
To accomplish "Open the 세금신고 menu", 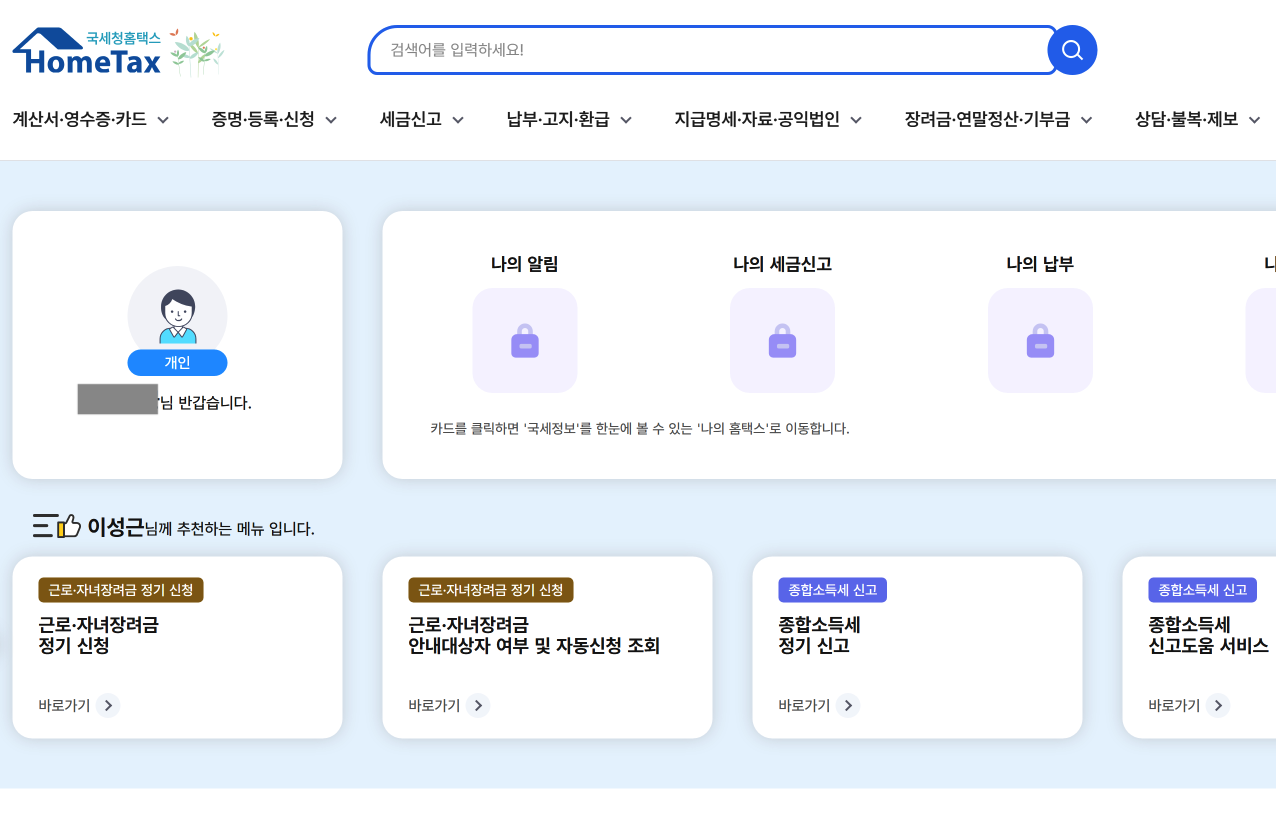I will click(x=411, y=118).
